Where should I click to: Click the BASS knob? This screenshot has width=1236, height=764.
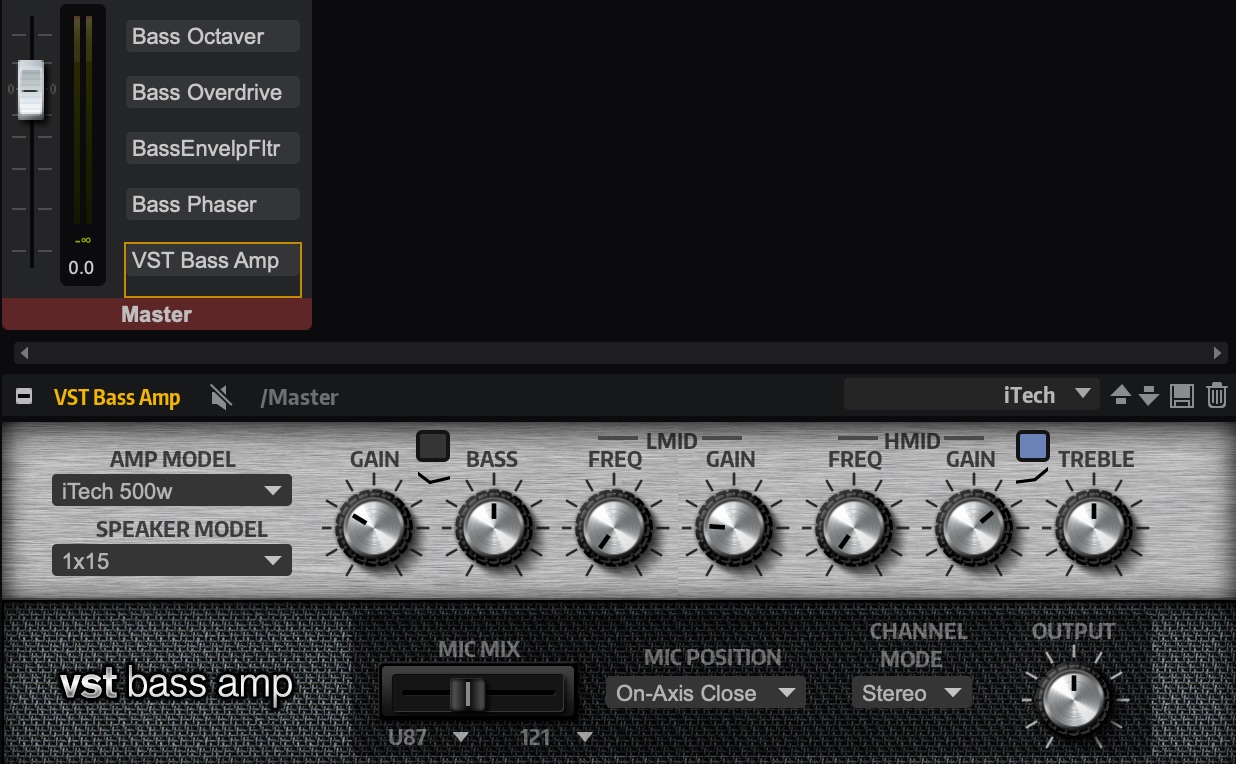click(x=494, y=527)
